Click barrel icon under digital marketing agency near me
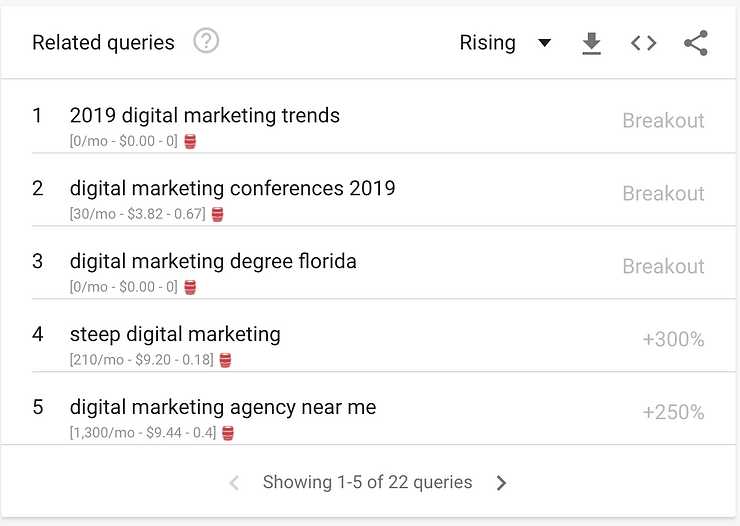The image size is (740, 526). click(x=228, y=433)
